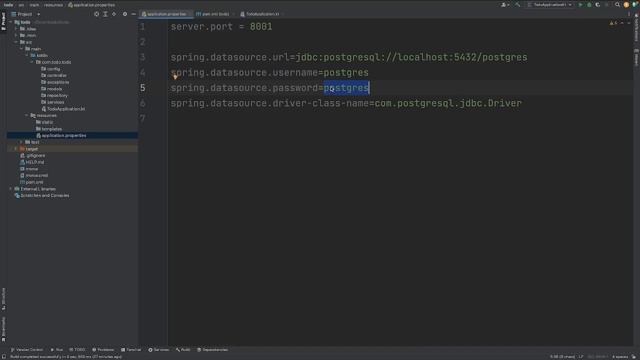Click the cursor position indicator in status bar
640x360 pixels.
(x=562, y=357)
